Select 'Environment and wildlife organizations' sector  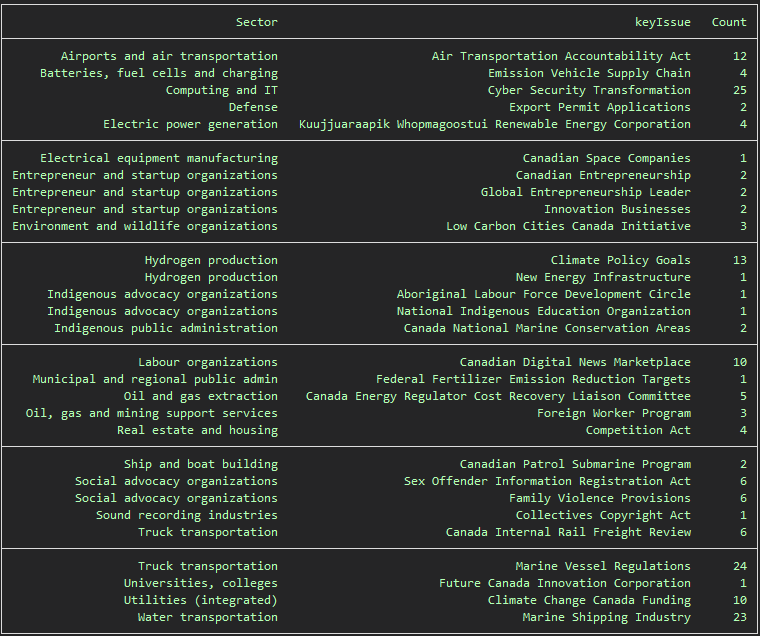tap(145, 226)
